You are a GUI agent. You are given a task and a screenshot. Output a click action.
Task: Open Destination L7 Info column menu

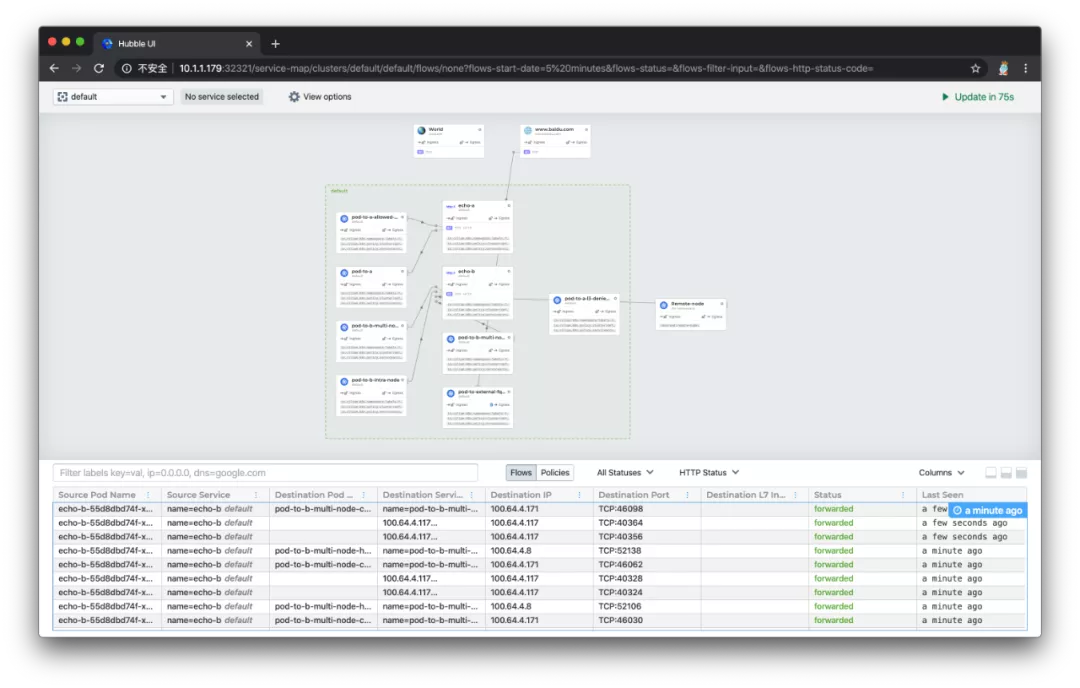(x=796, y=494)
